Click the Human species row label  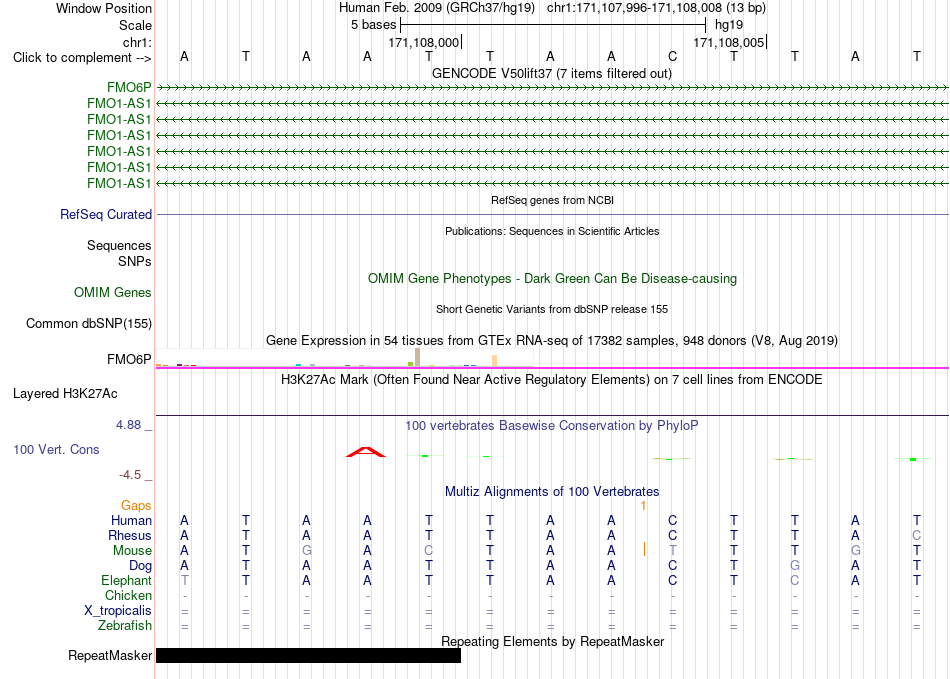(x=131, y=520)
